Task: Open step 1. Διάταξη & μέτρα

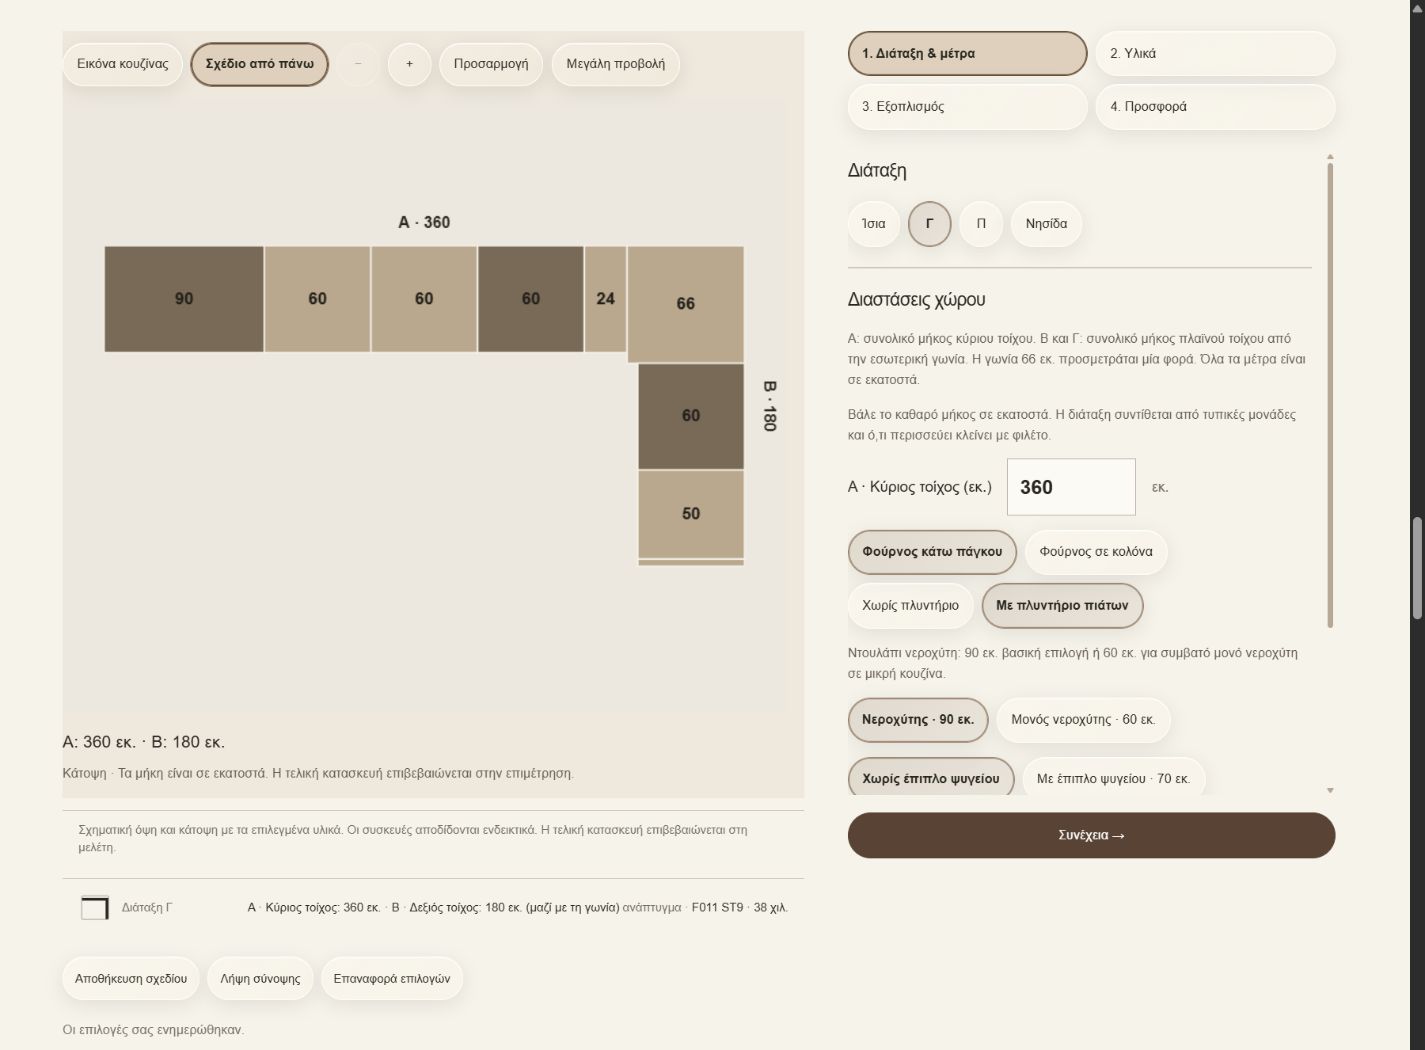Action: [967, 54]
